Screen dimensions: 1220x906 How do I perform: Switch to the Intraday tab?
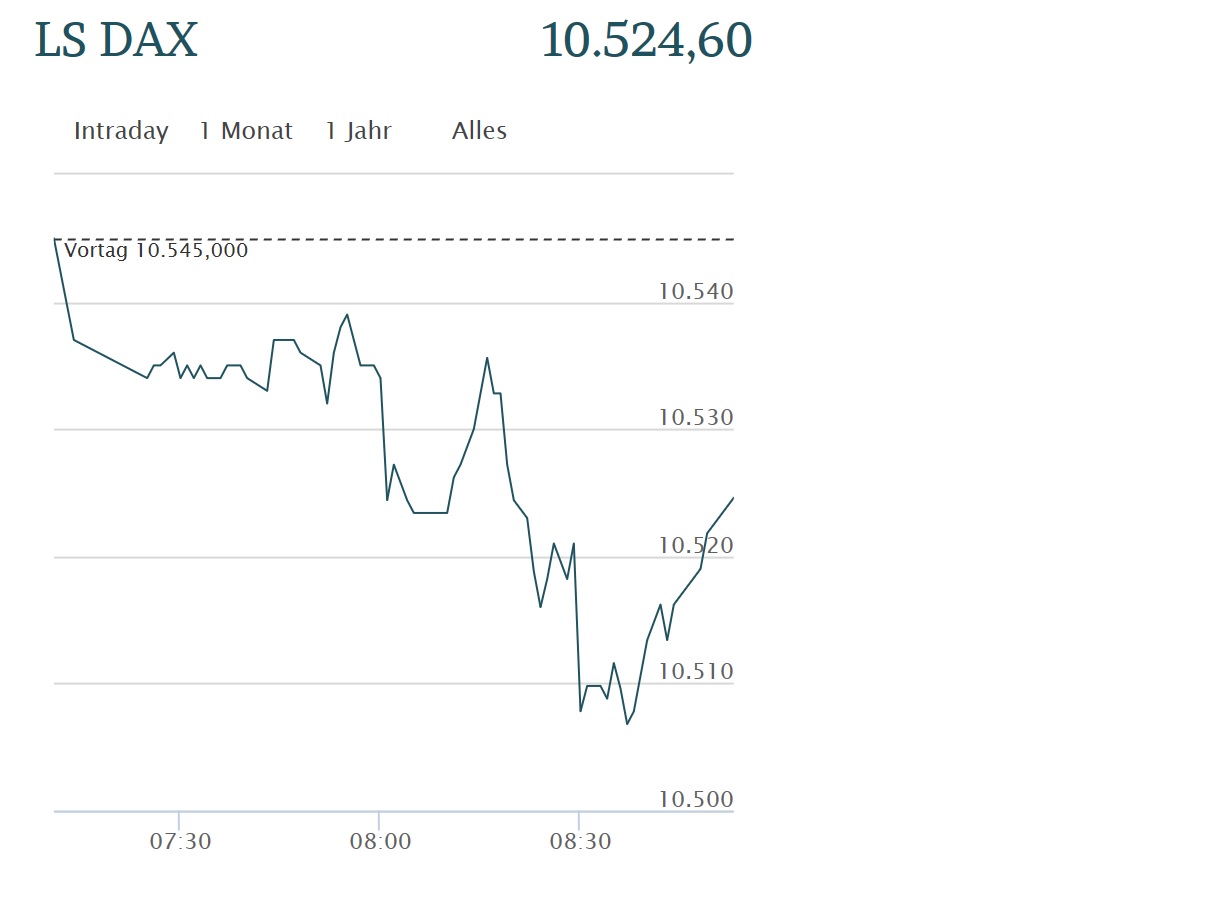coord(120,130)
